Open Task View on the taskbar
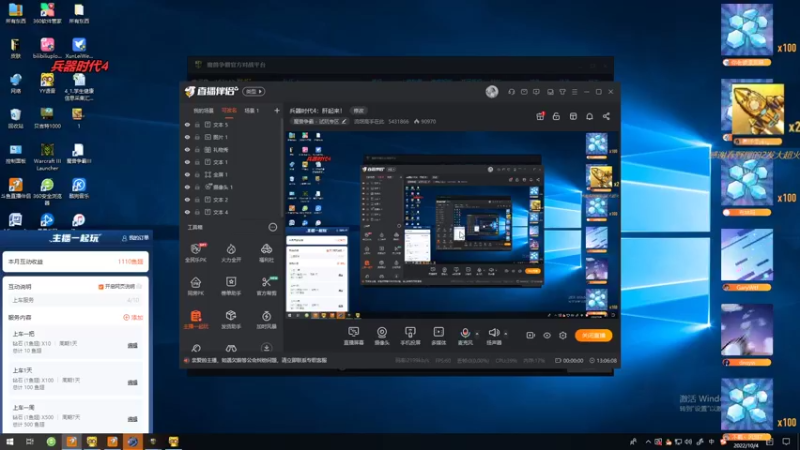 point(30,441)
